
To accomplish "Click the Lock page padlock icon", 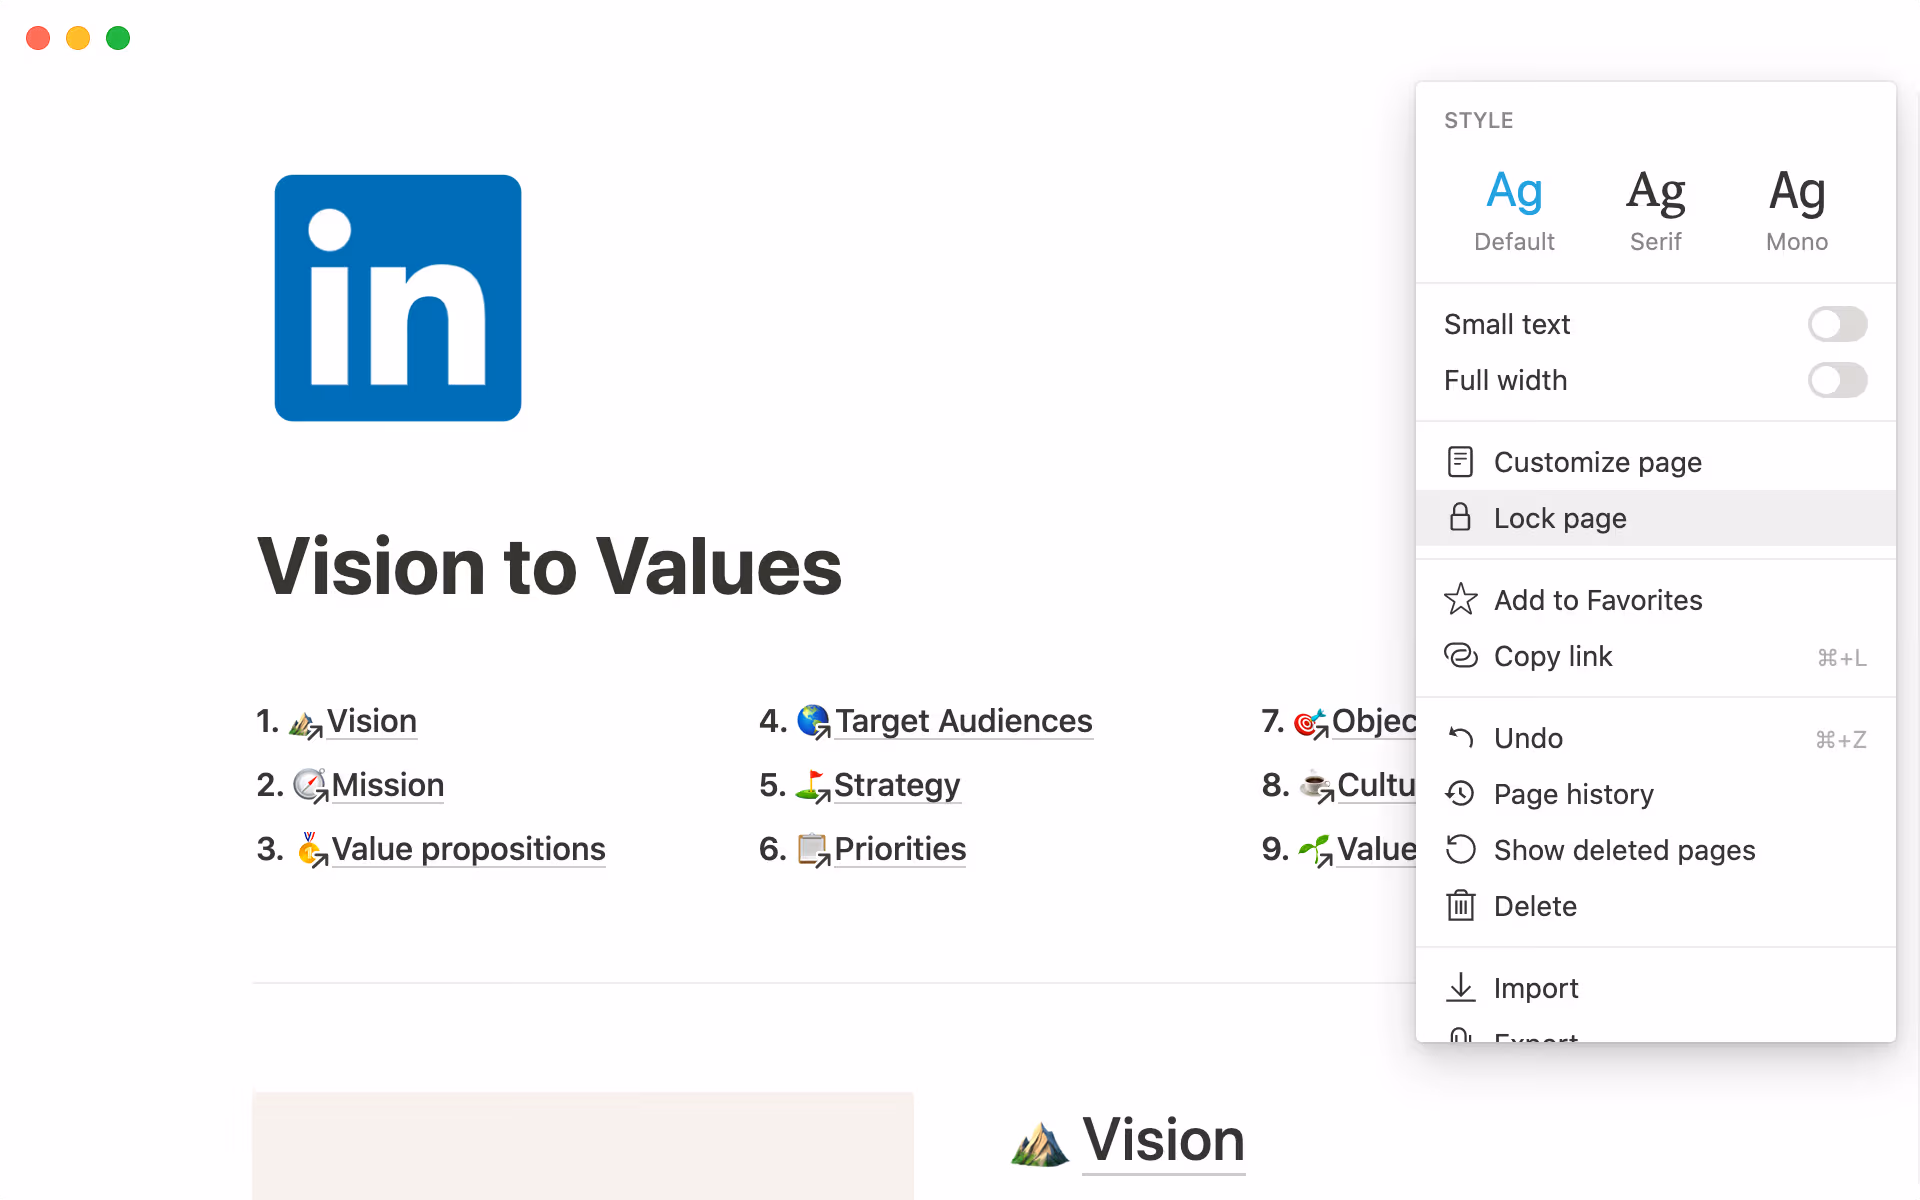I will pos(1460,518).
